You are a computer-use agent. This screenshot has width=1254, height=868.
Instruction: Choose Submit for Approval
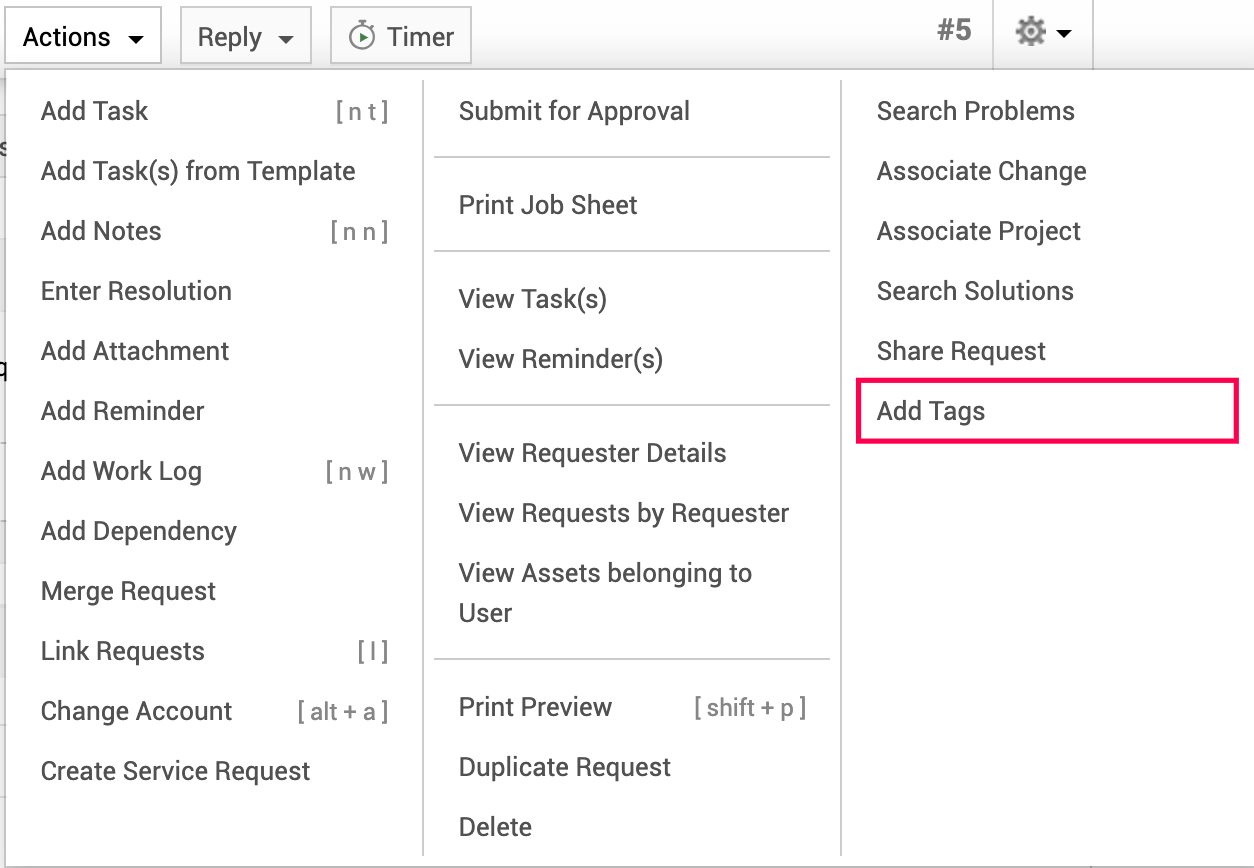pyautogui.click(x=574, y=111)
